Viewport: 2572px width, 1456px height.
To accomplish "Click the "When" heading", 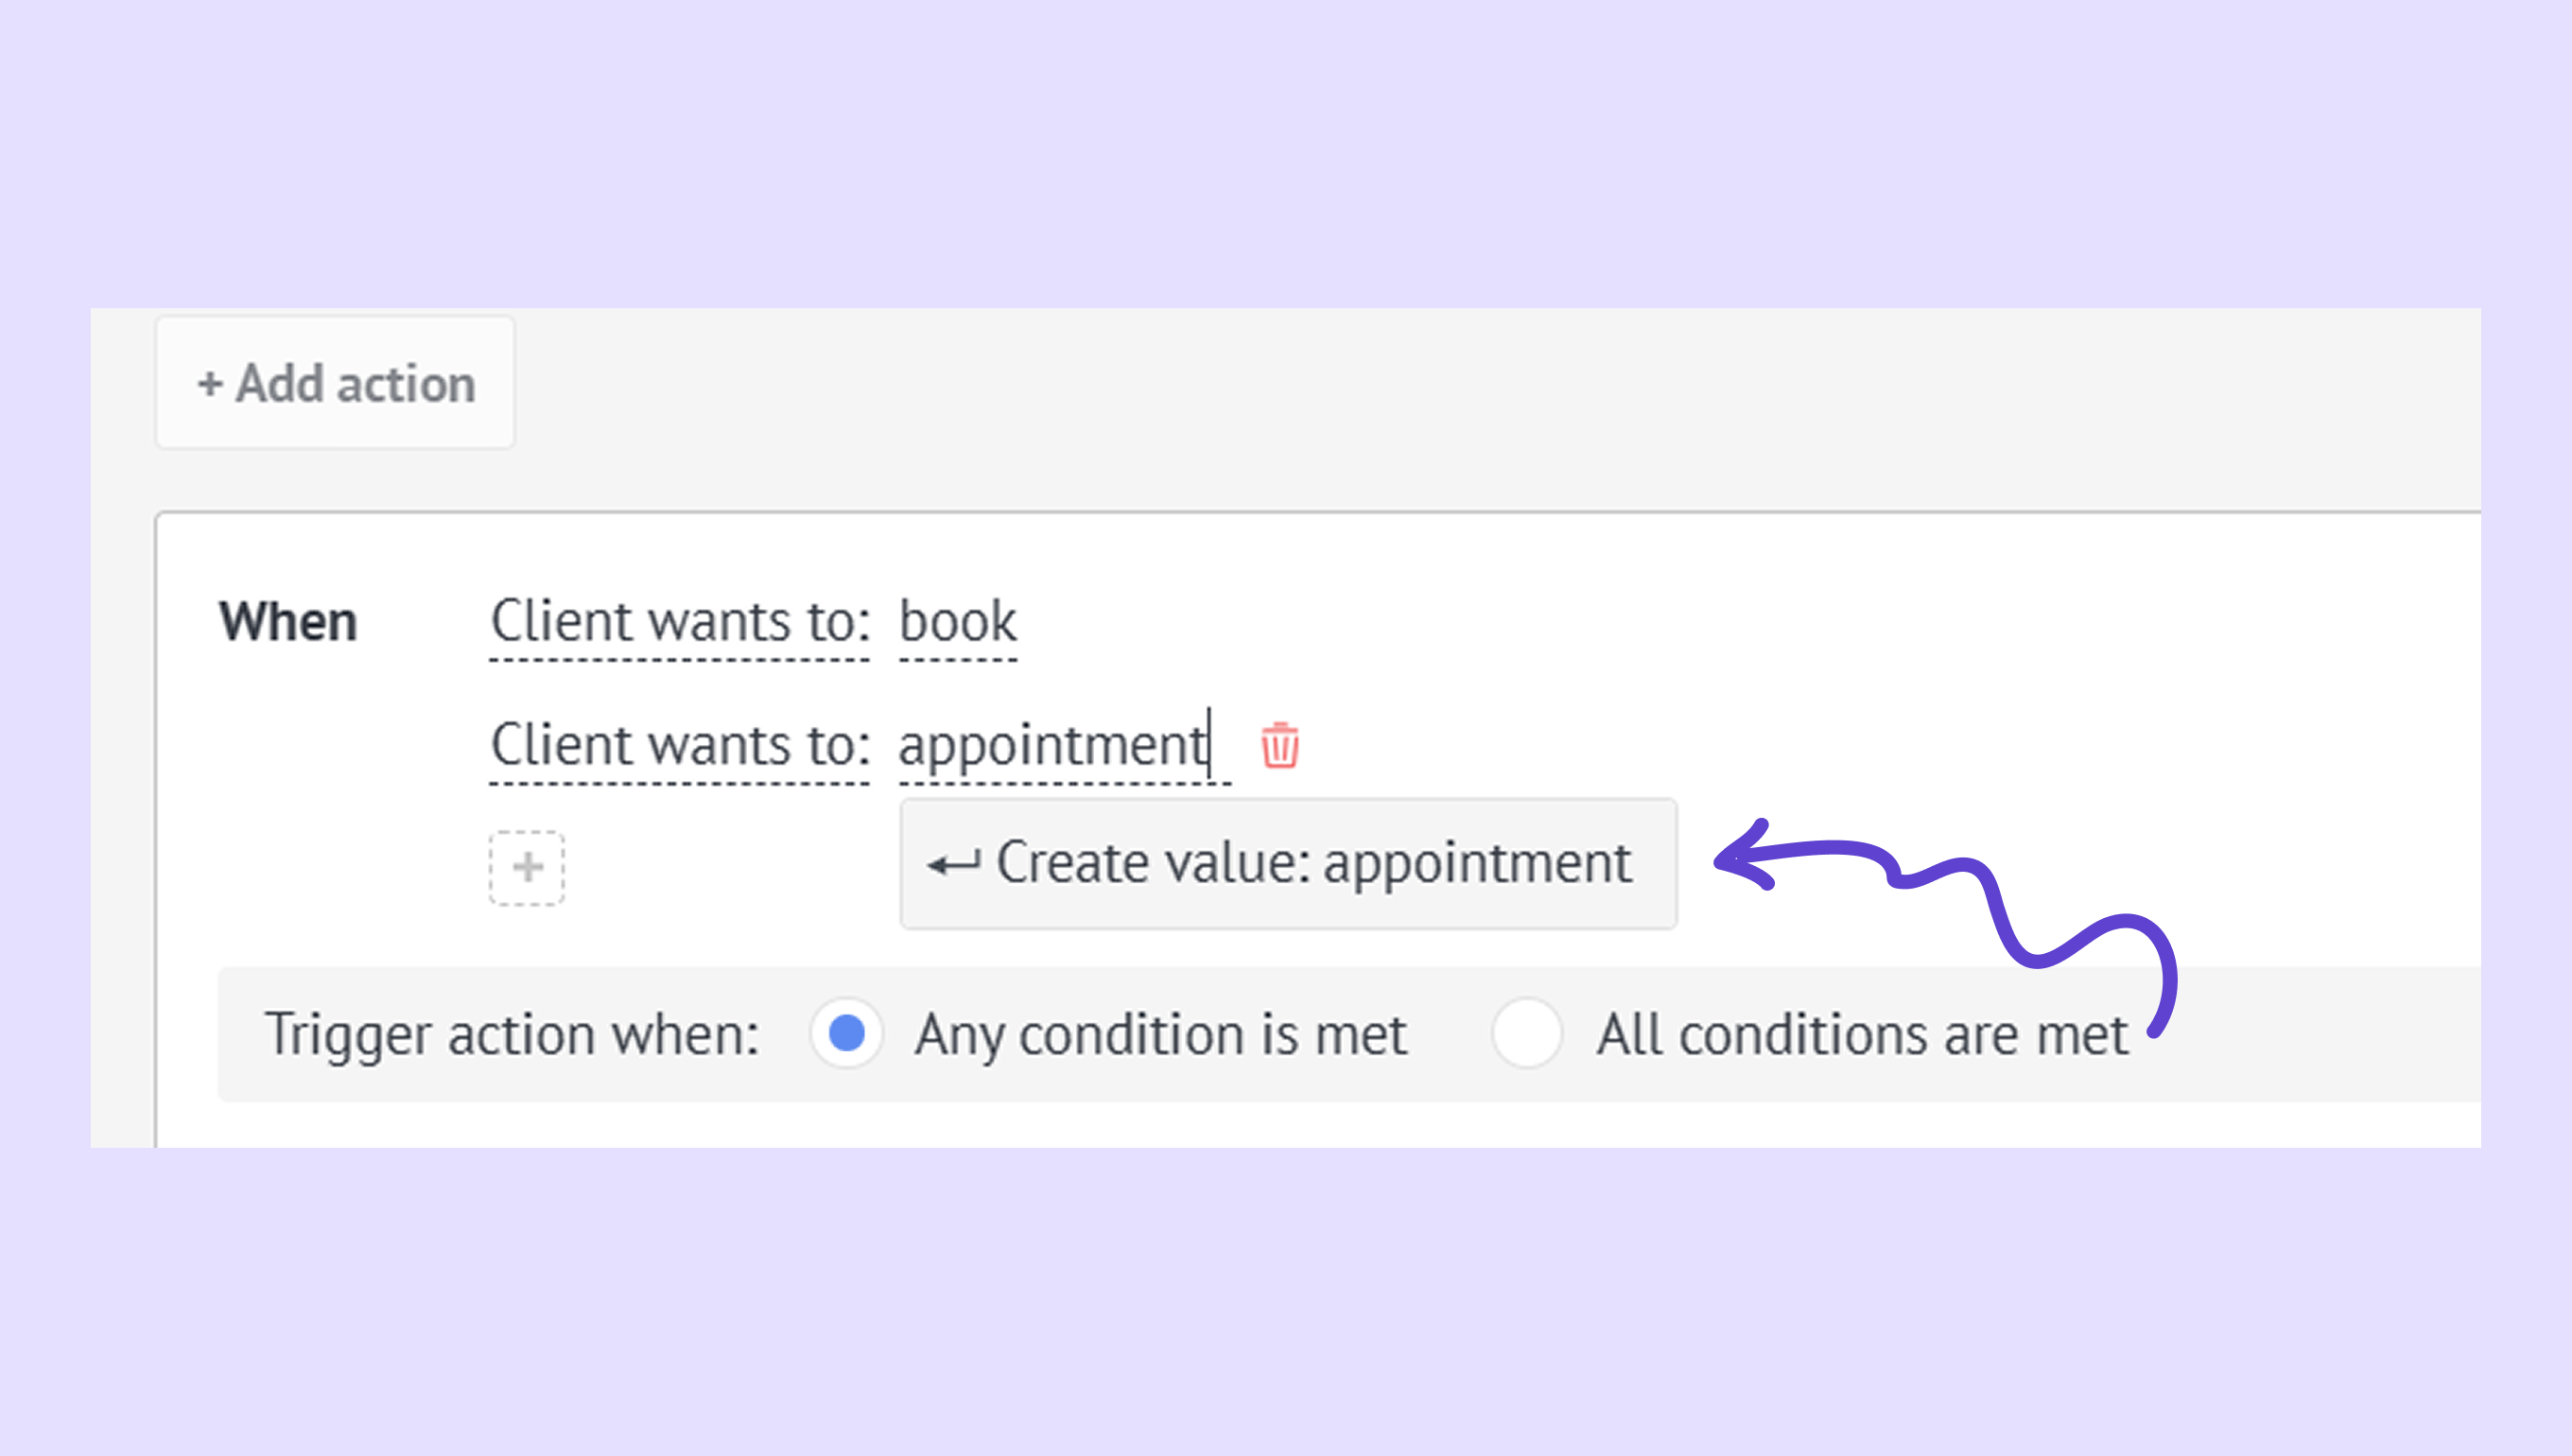I will coord(288,622).
